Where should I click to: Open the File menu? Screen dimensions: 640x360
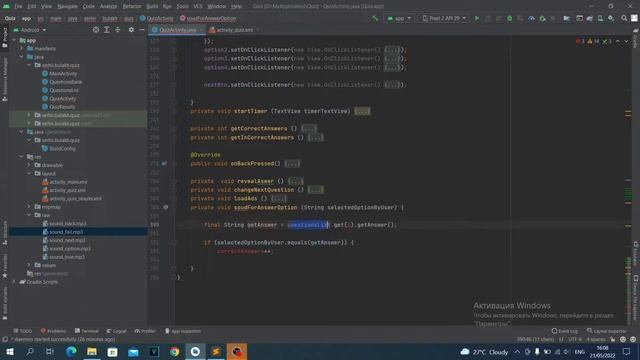(18, 7)
